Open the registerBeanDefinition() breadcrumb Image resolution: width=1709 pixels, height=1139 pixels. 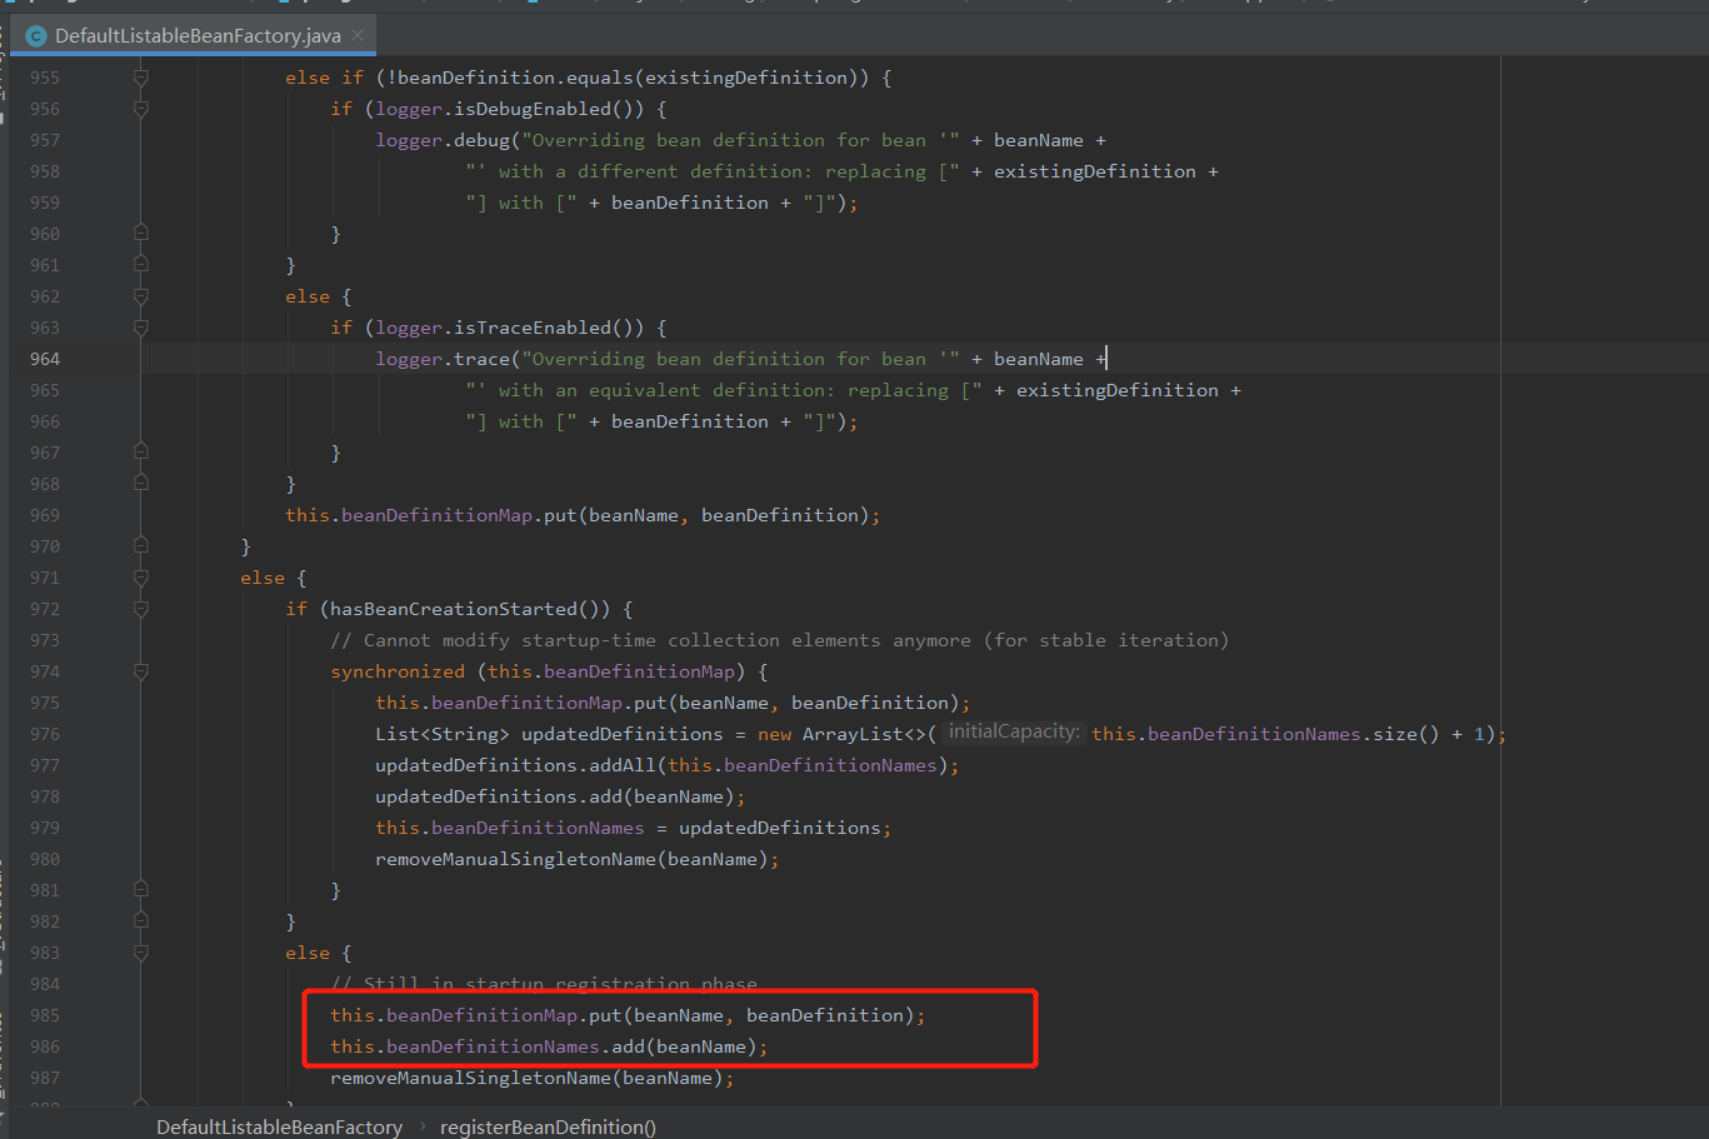pyautogui.click(x=547, y=1127)
